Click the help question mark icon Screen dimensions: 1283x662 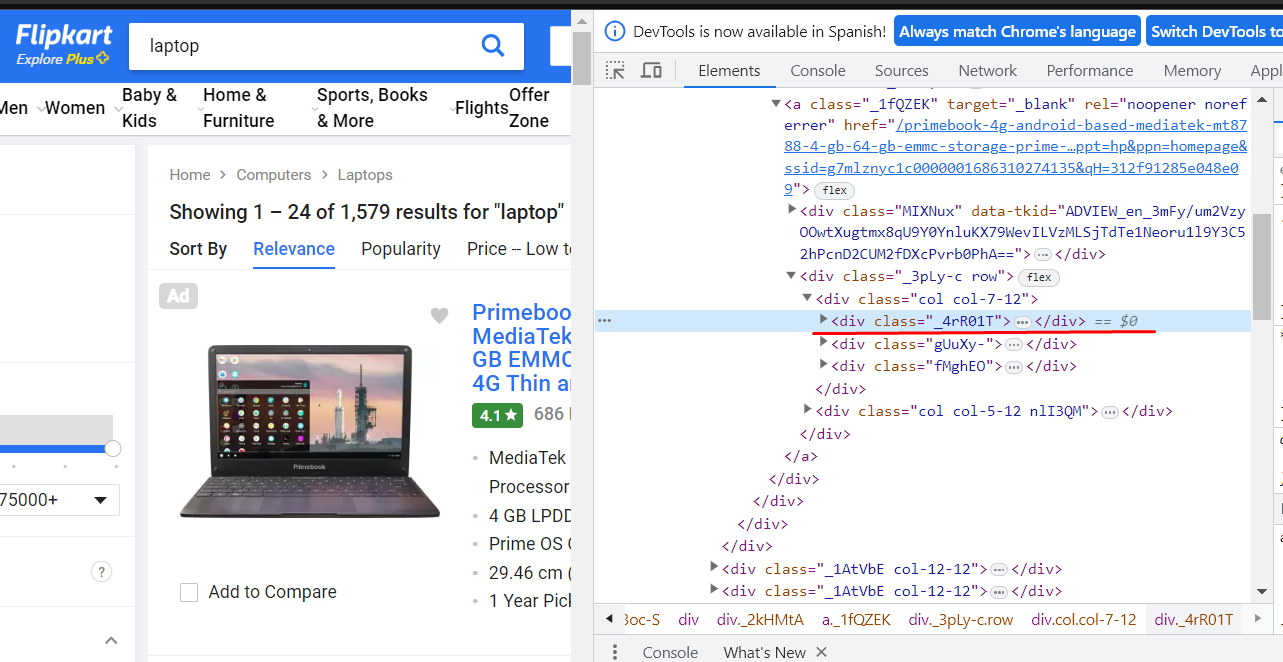click(x=101, y=572)
